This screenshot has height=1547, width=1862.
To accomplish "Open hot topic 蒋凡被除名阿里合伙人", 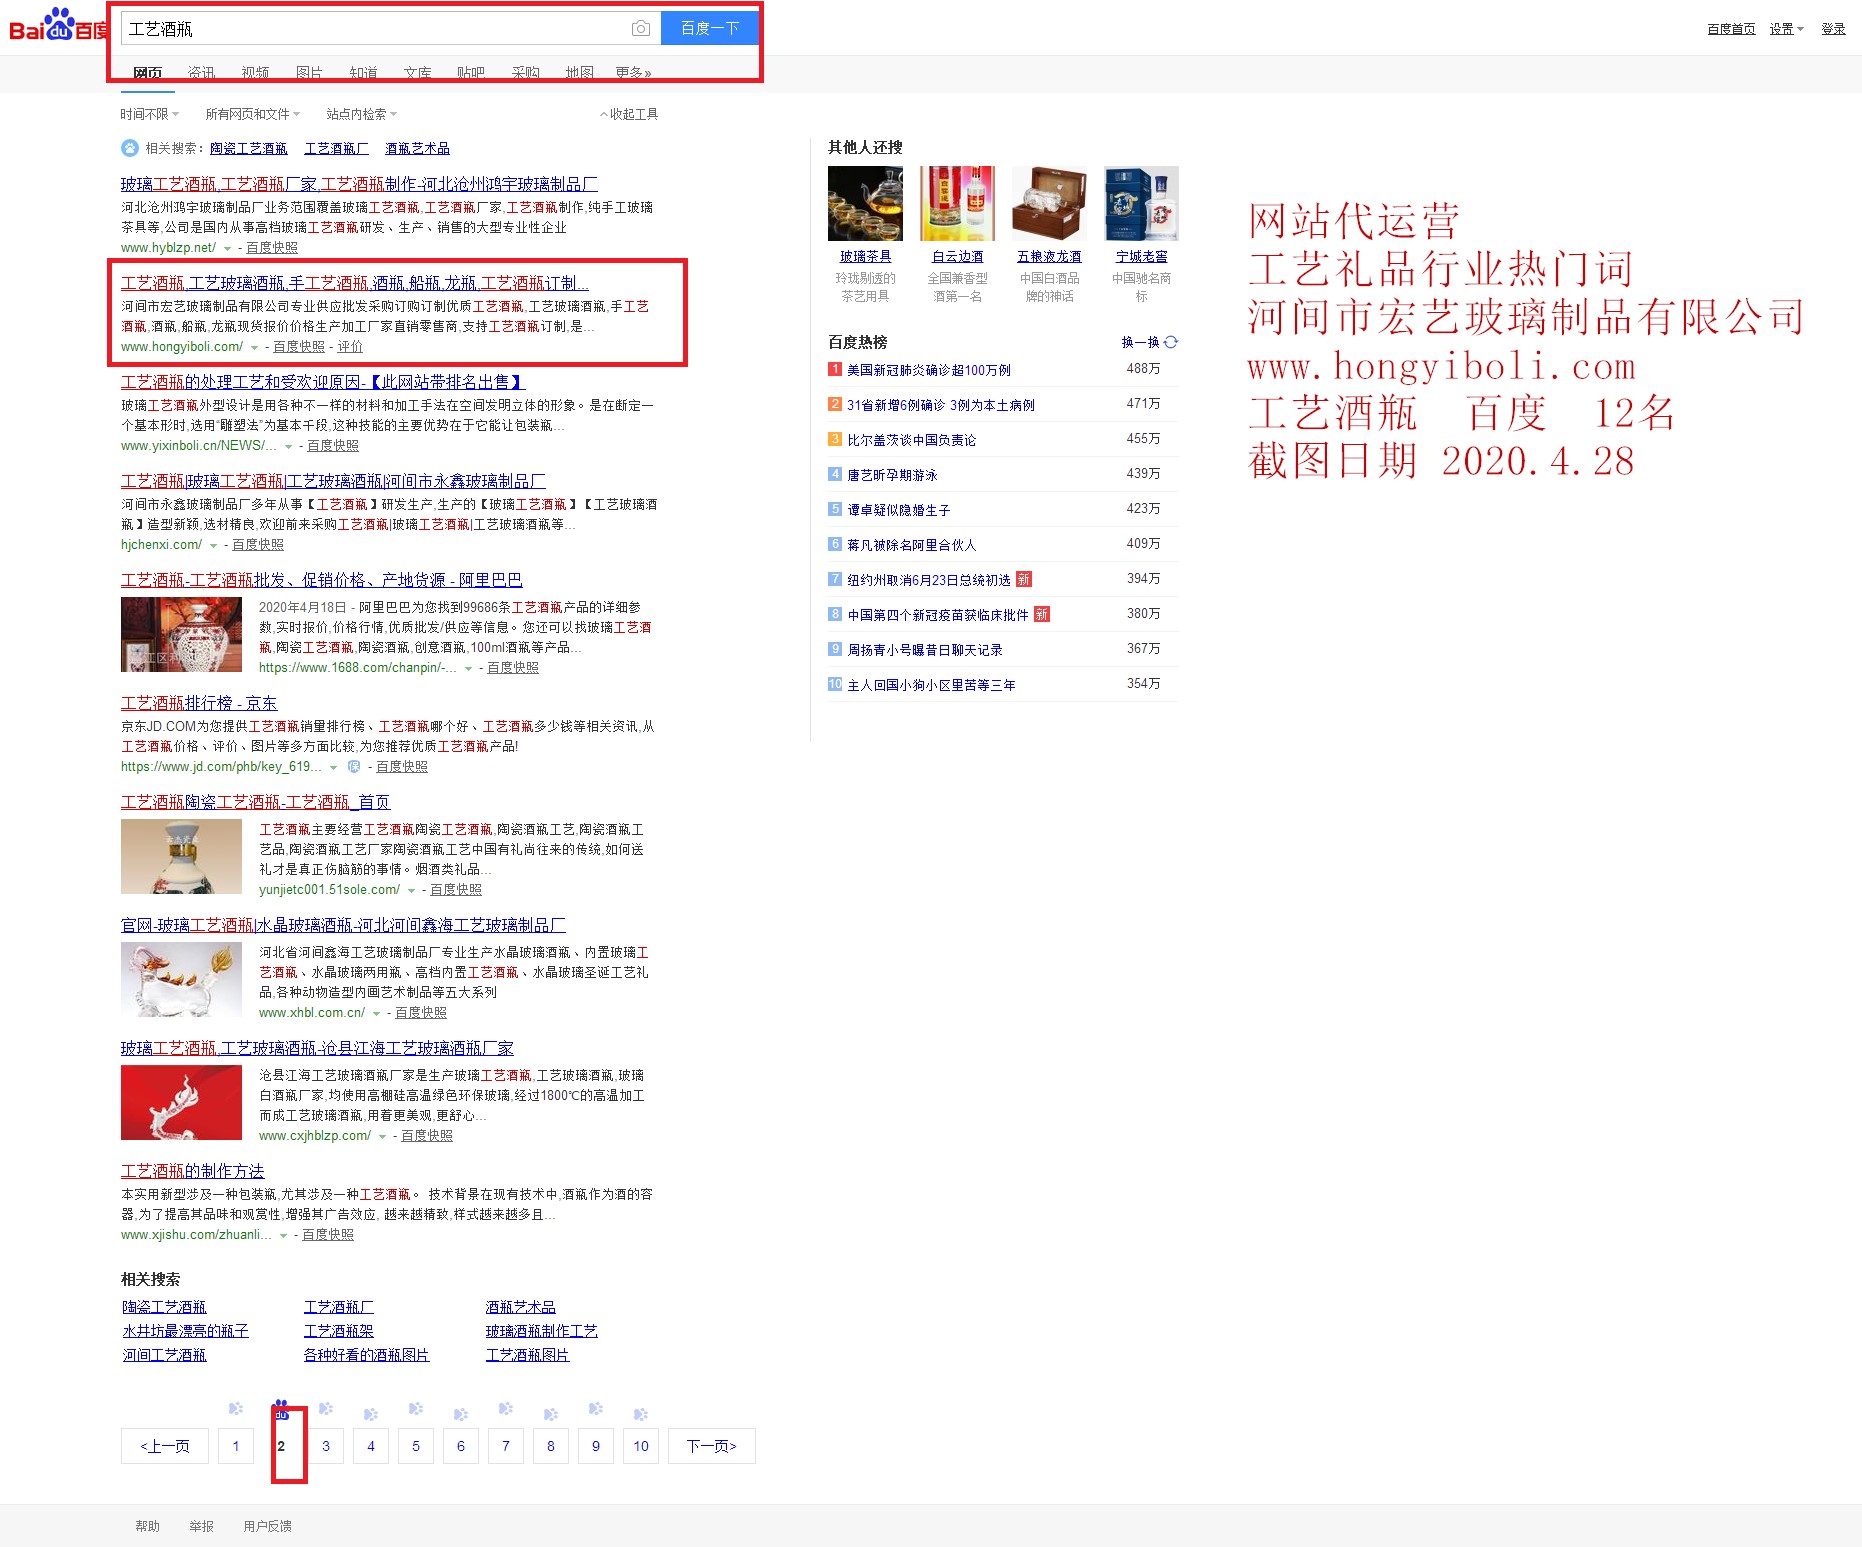I will (x=911, y=545).
